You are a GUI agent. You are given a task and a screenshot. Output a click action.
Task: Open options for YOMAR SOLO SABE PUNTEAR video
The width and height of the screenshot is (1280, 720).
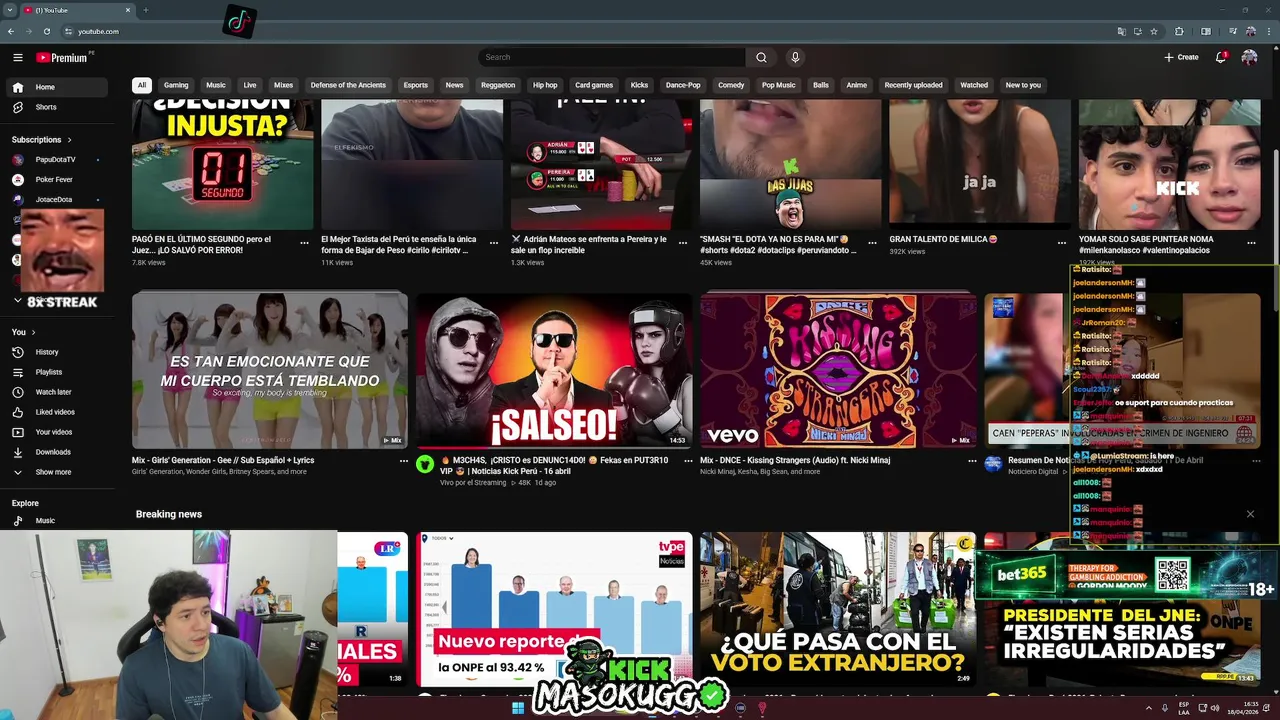(x=1251, y=242)
